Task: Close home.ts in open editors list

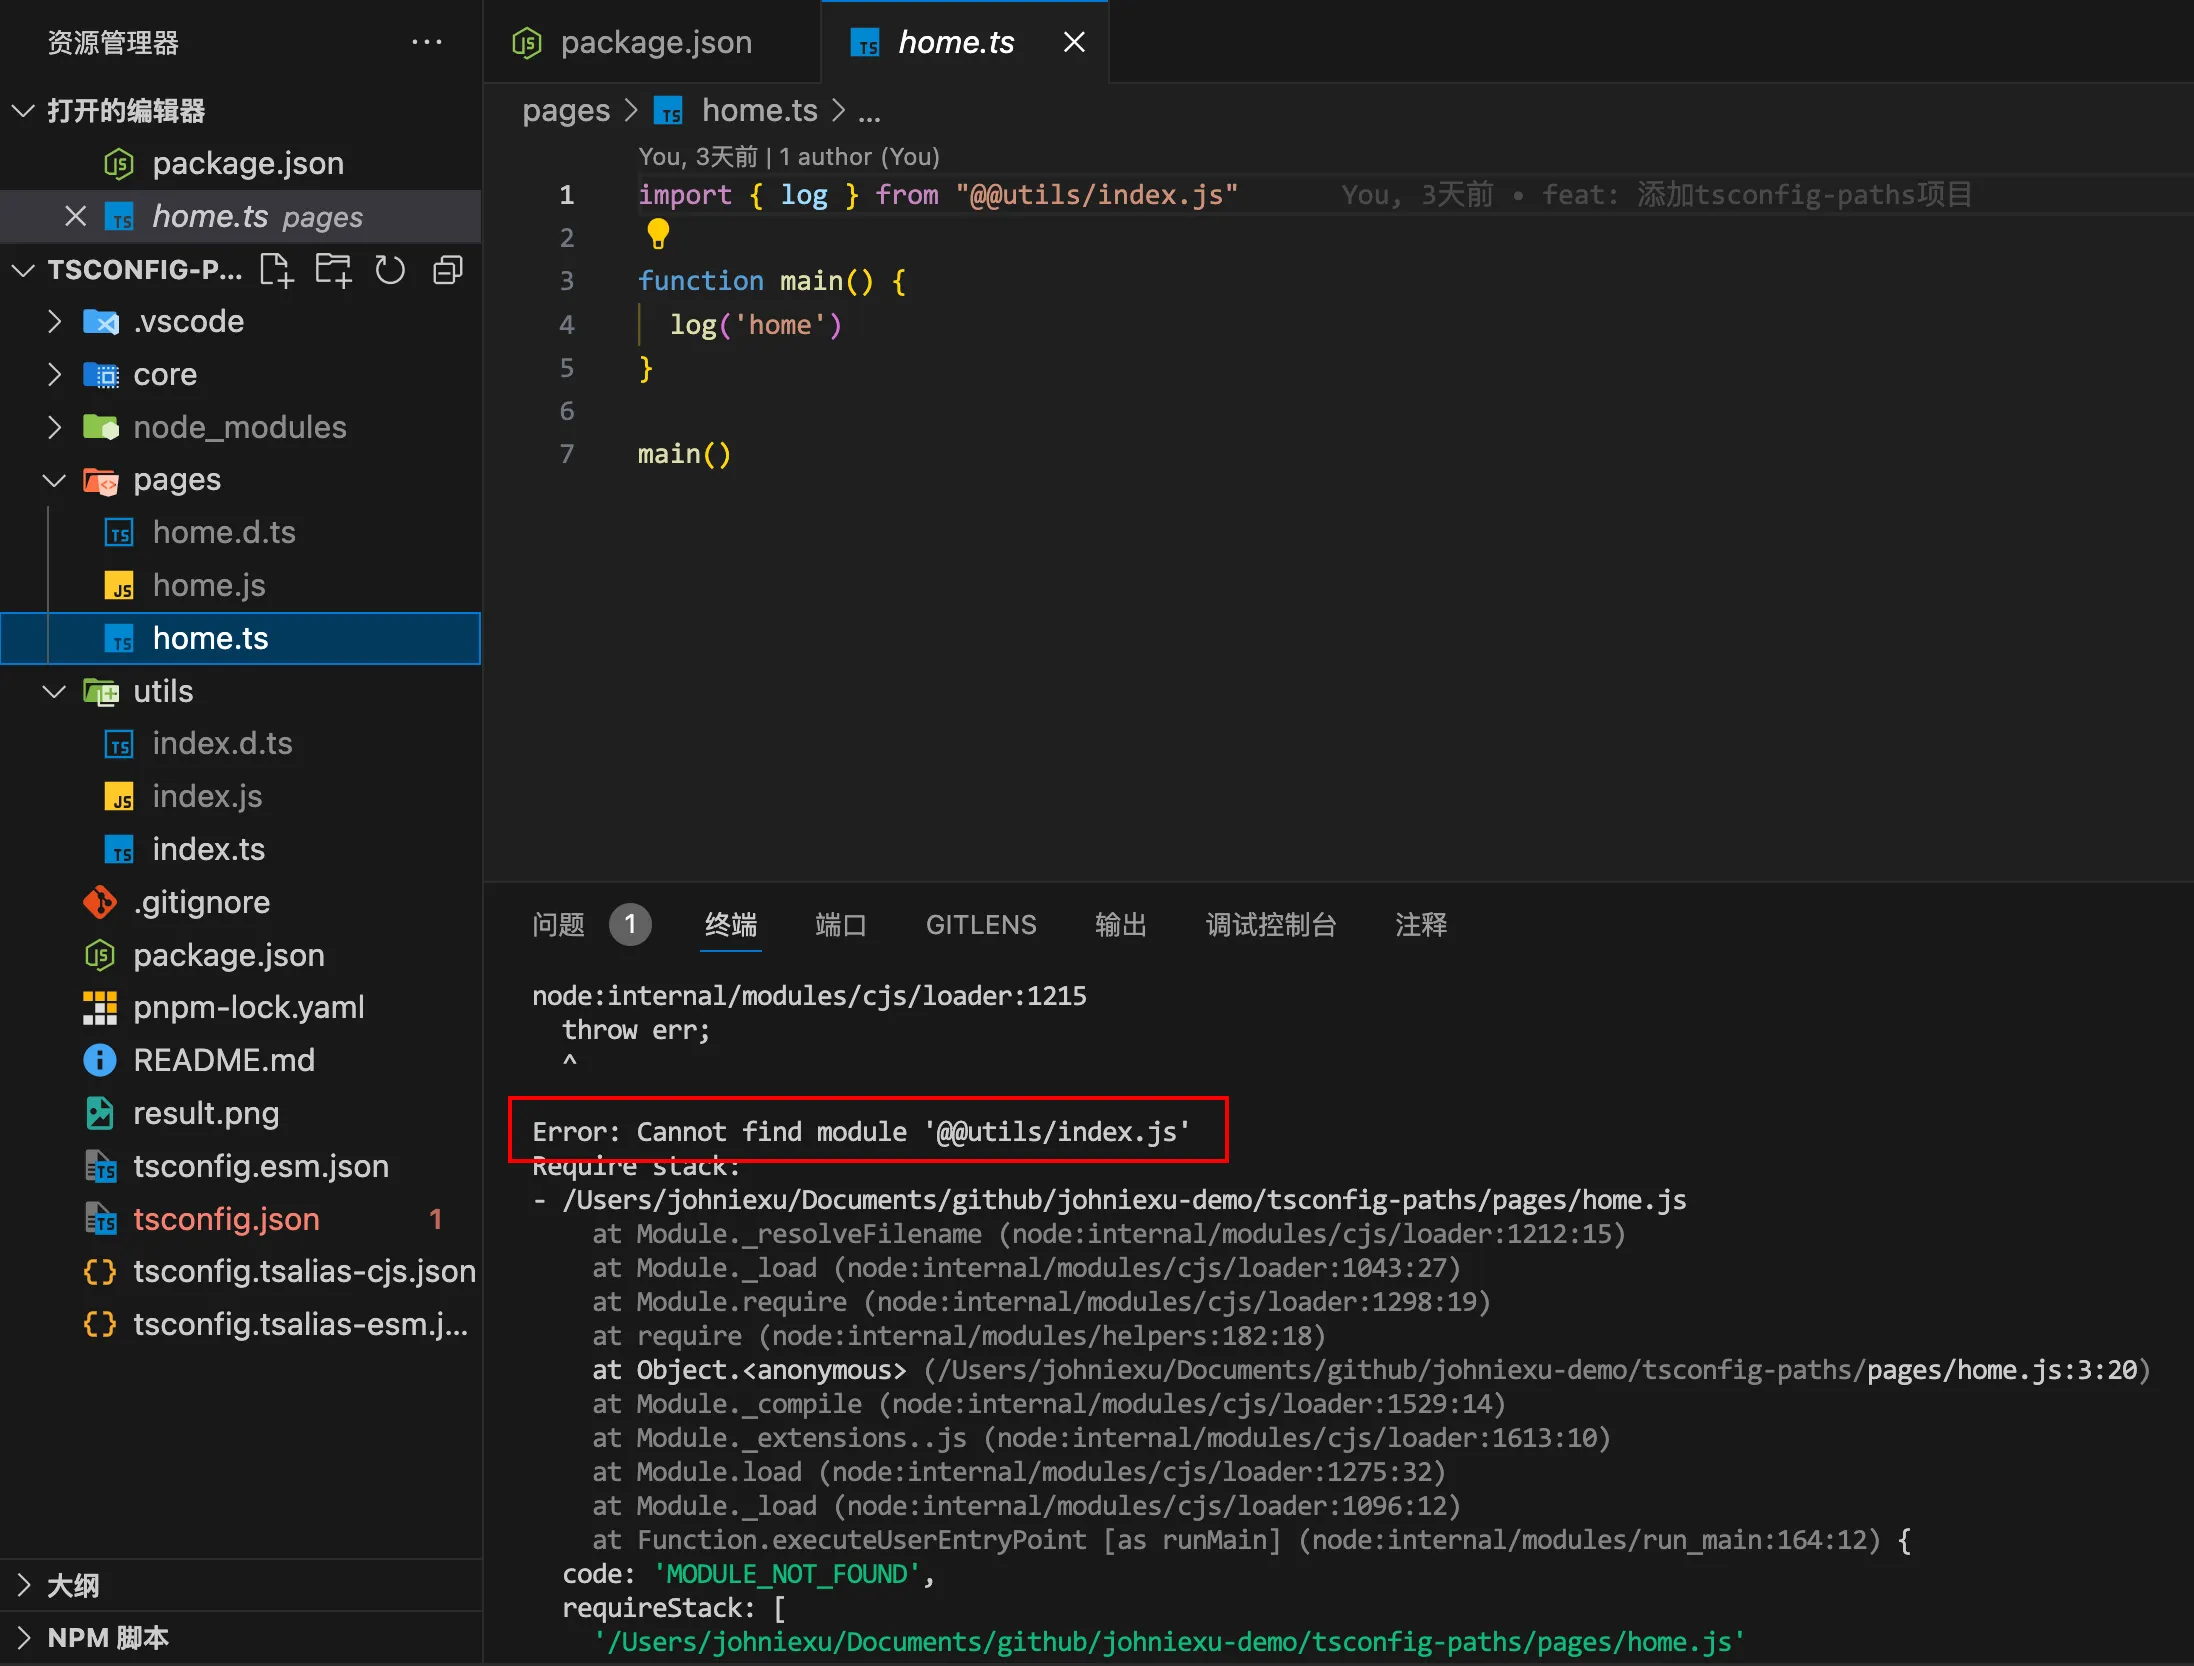Action: click(x=75, y=216)
